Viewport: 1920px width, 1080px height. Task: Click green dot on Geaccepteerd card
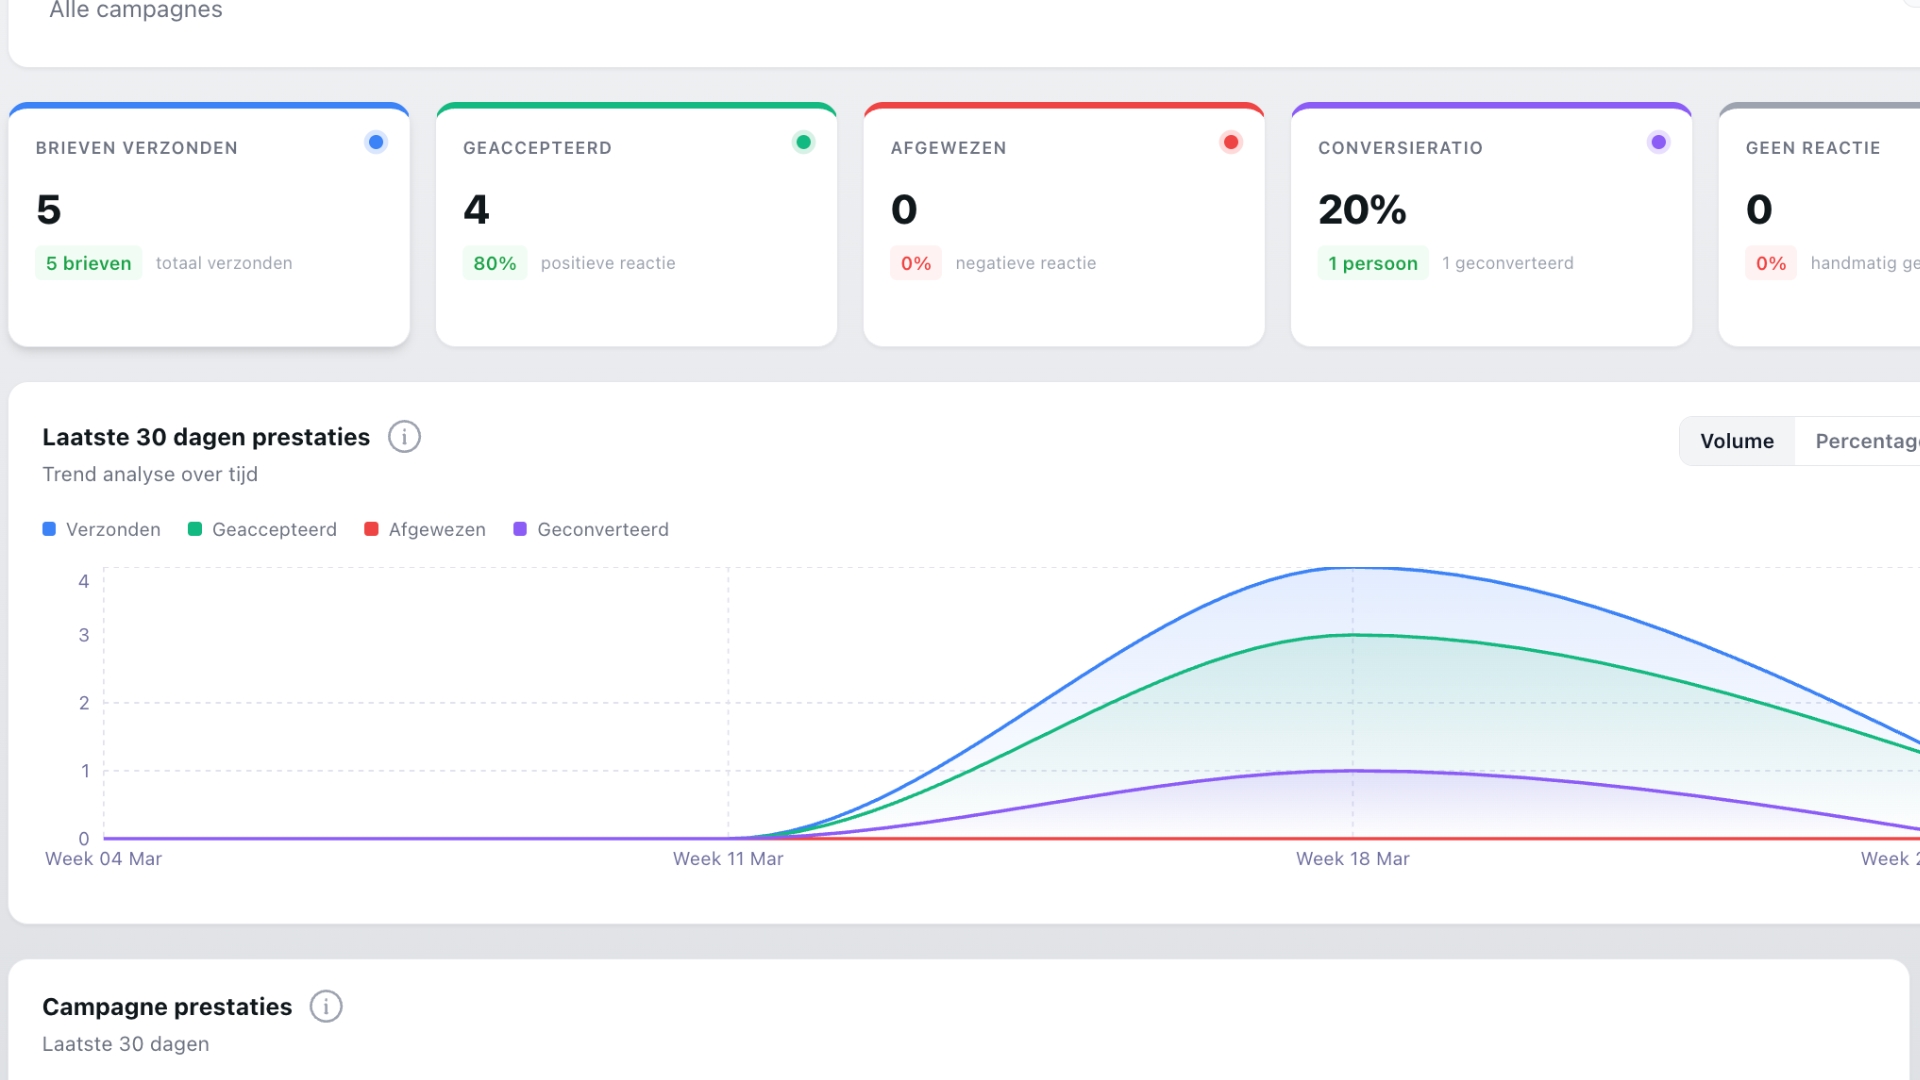pyautogui.click(x=803, y=142)
